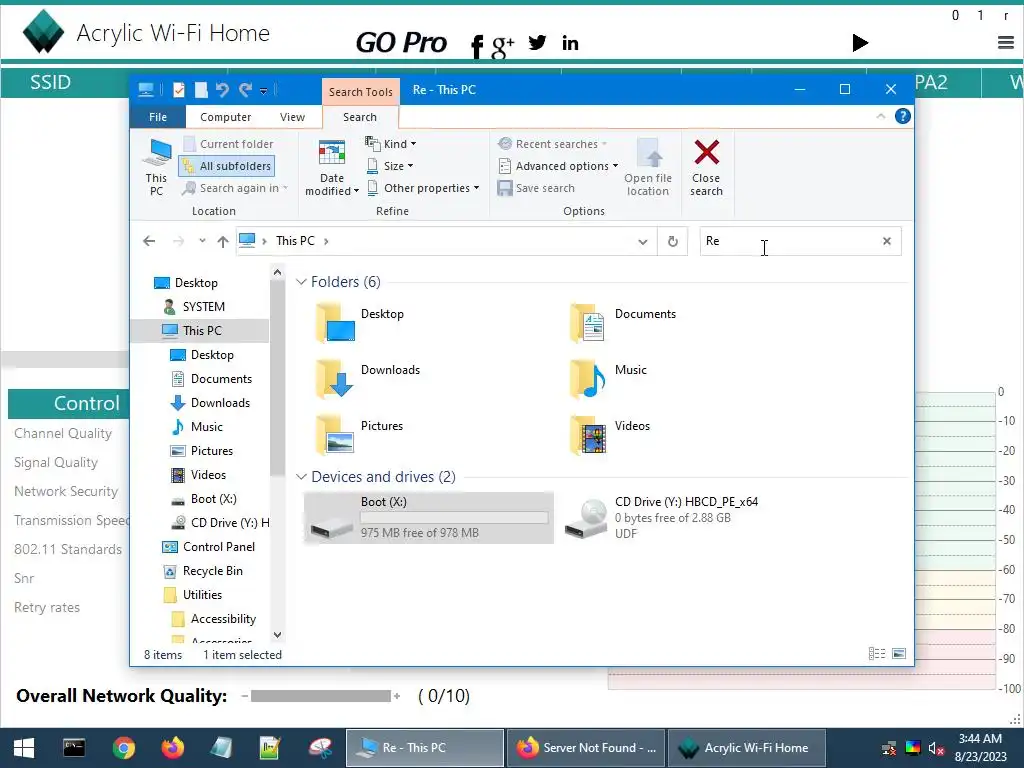Go up one folder level arrow
This screenshot has width=1024, height=768.
223,241
